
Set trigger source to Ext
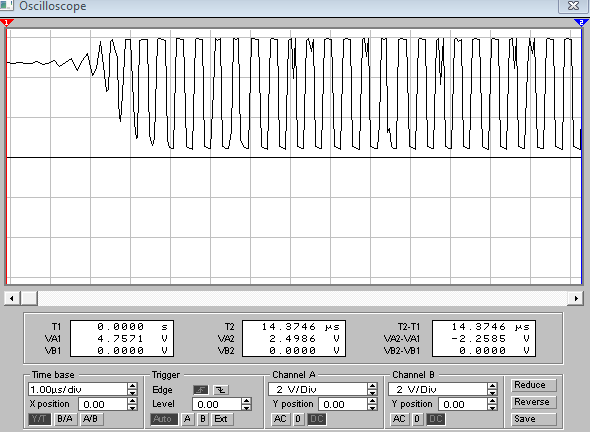[x=221, y=419]
